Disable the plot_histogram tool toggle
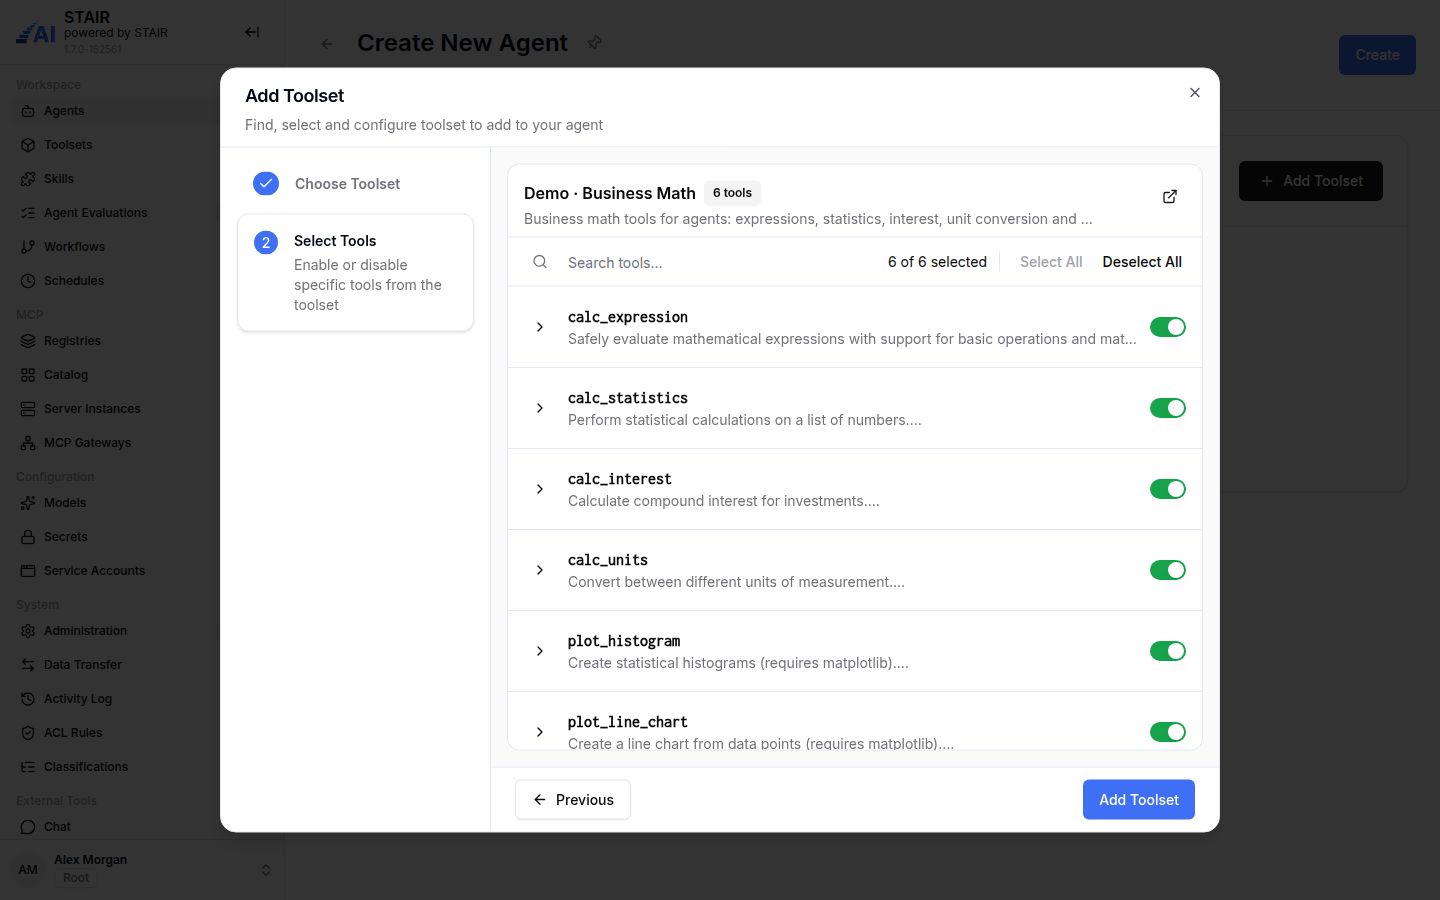The width and height of the screenshot is (1440, 900). point(1168,651)
